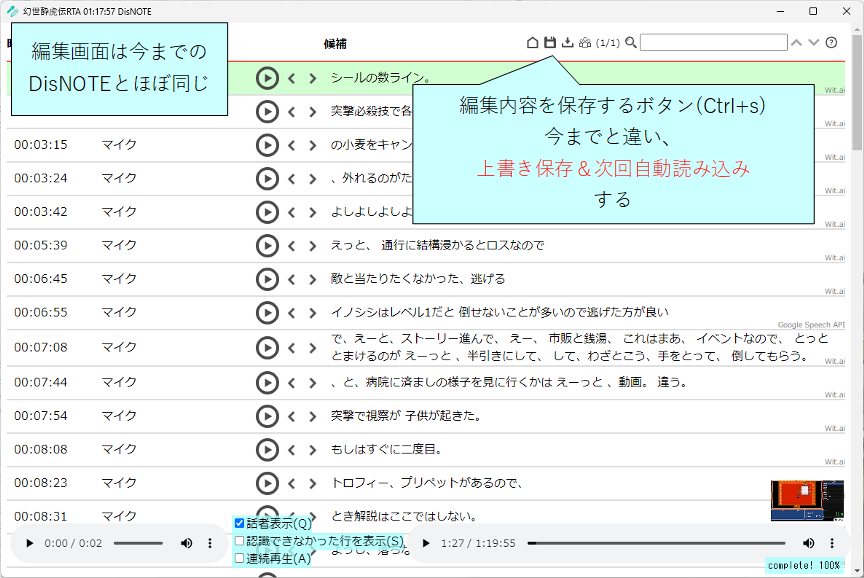This screenshot has width=864, height=578.
Task: Enable 連続再生(A) checkbox
Action: (x=239, y=558)
